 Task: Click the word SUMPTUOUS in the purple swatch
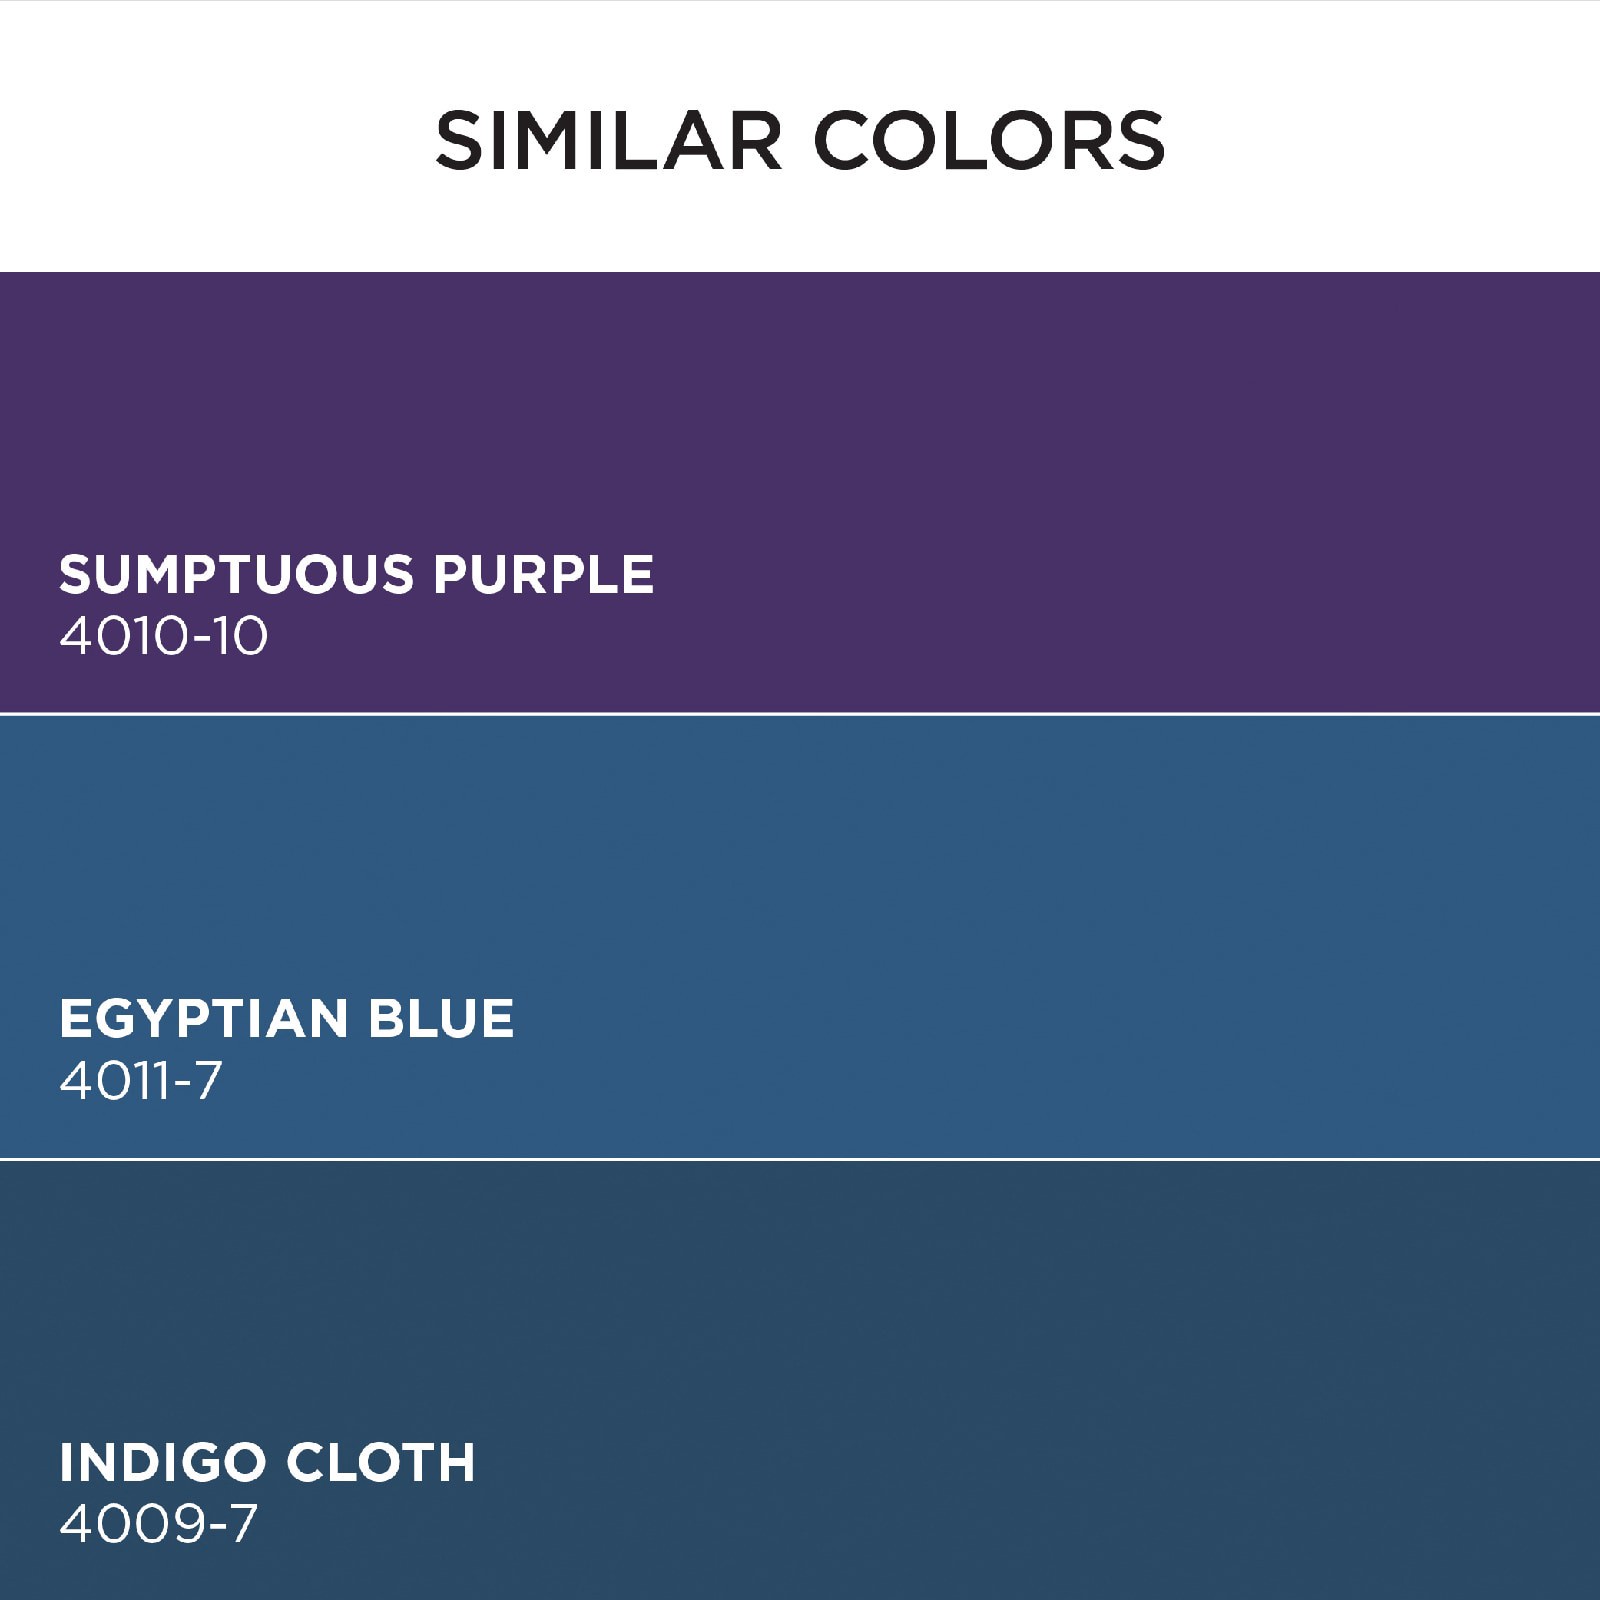236,575
